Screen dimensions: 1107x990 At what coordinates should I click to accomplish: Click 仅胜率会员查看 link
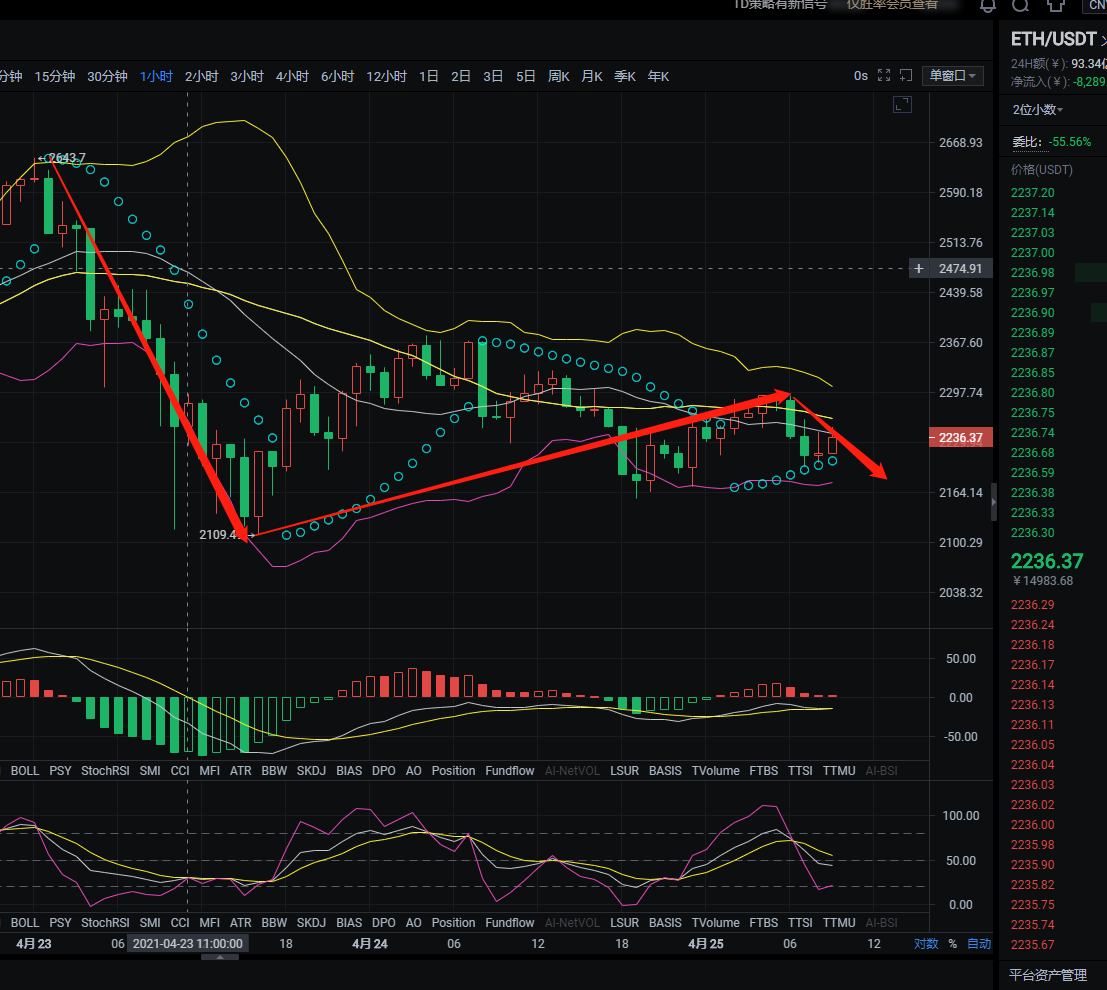[x=892, y=5]
